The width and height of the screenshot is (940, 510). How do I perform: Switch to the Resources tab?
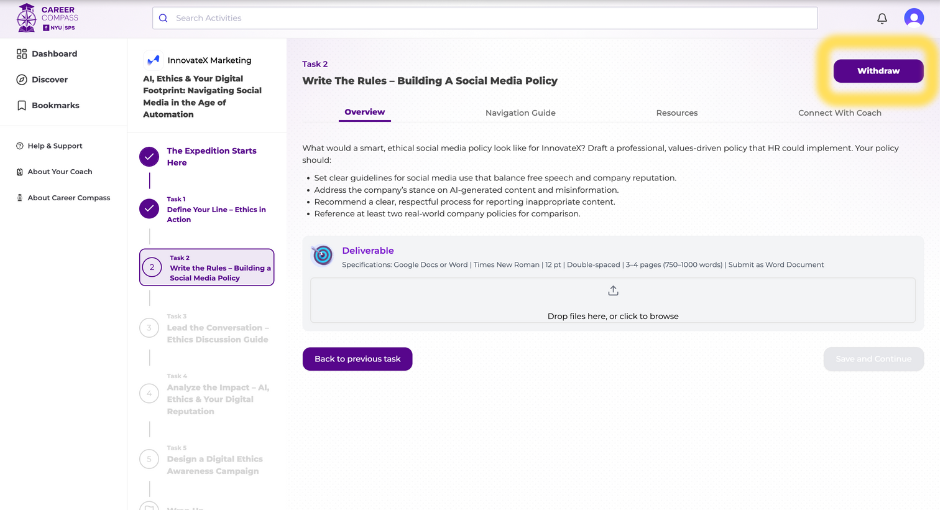tap(677, 113)
